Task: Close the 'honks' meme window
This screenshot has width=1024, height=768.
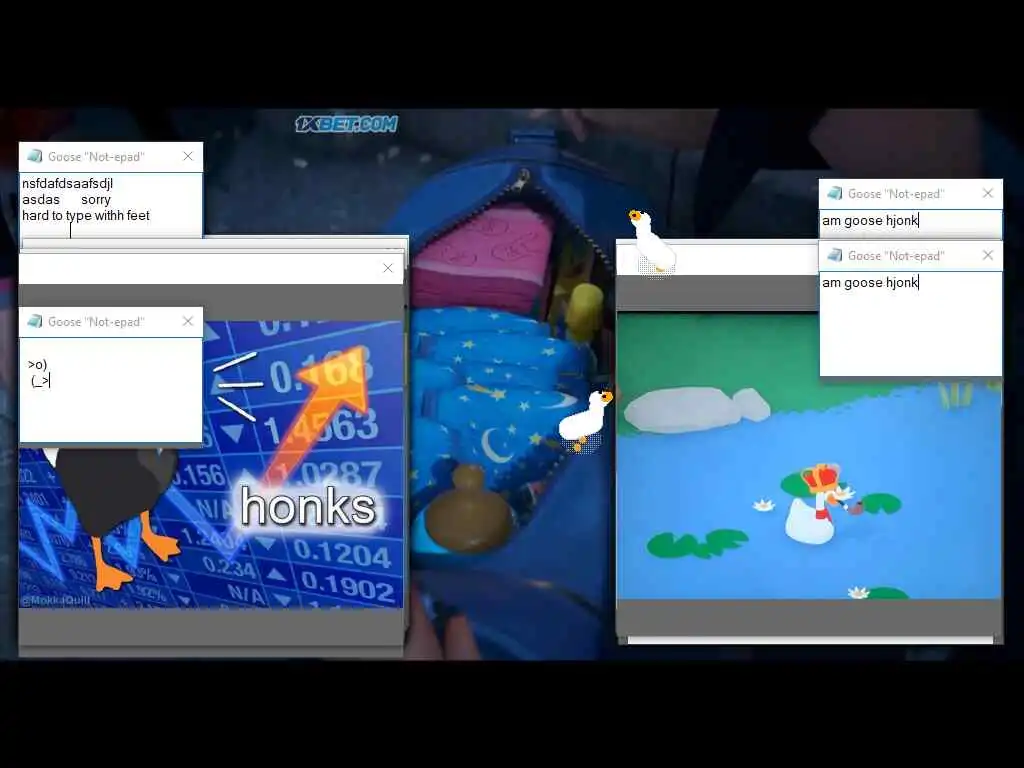Action: point(388,268)
